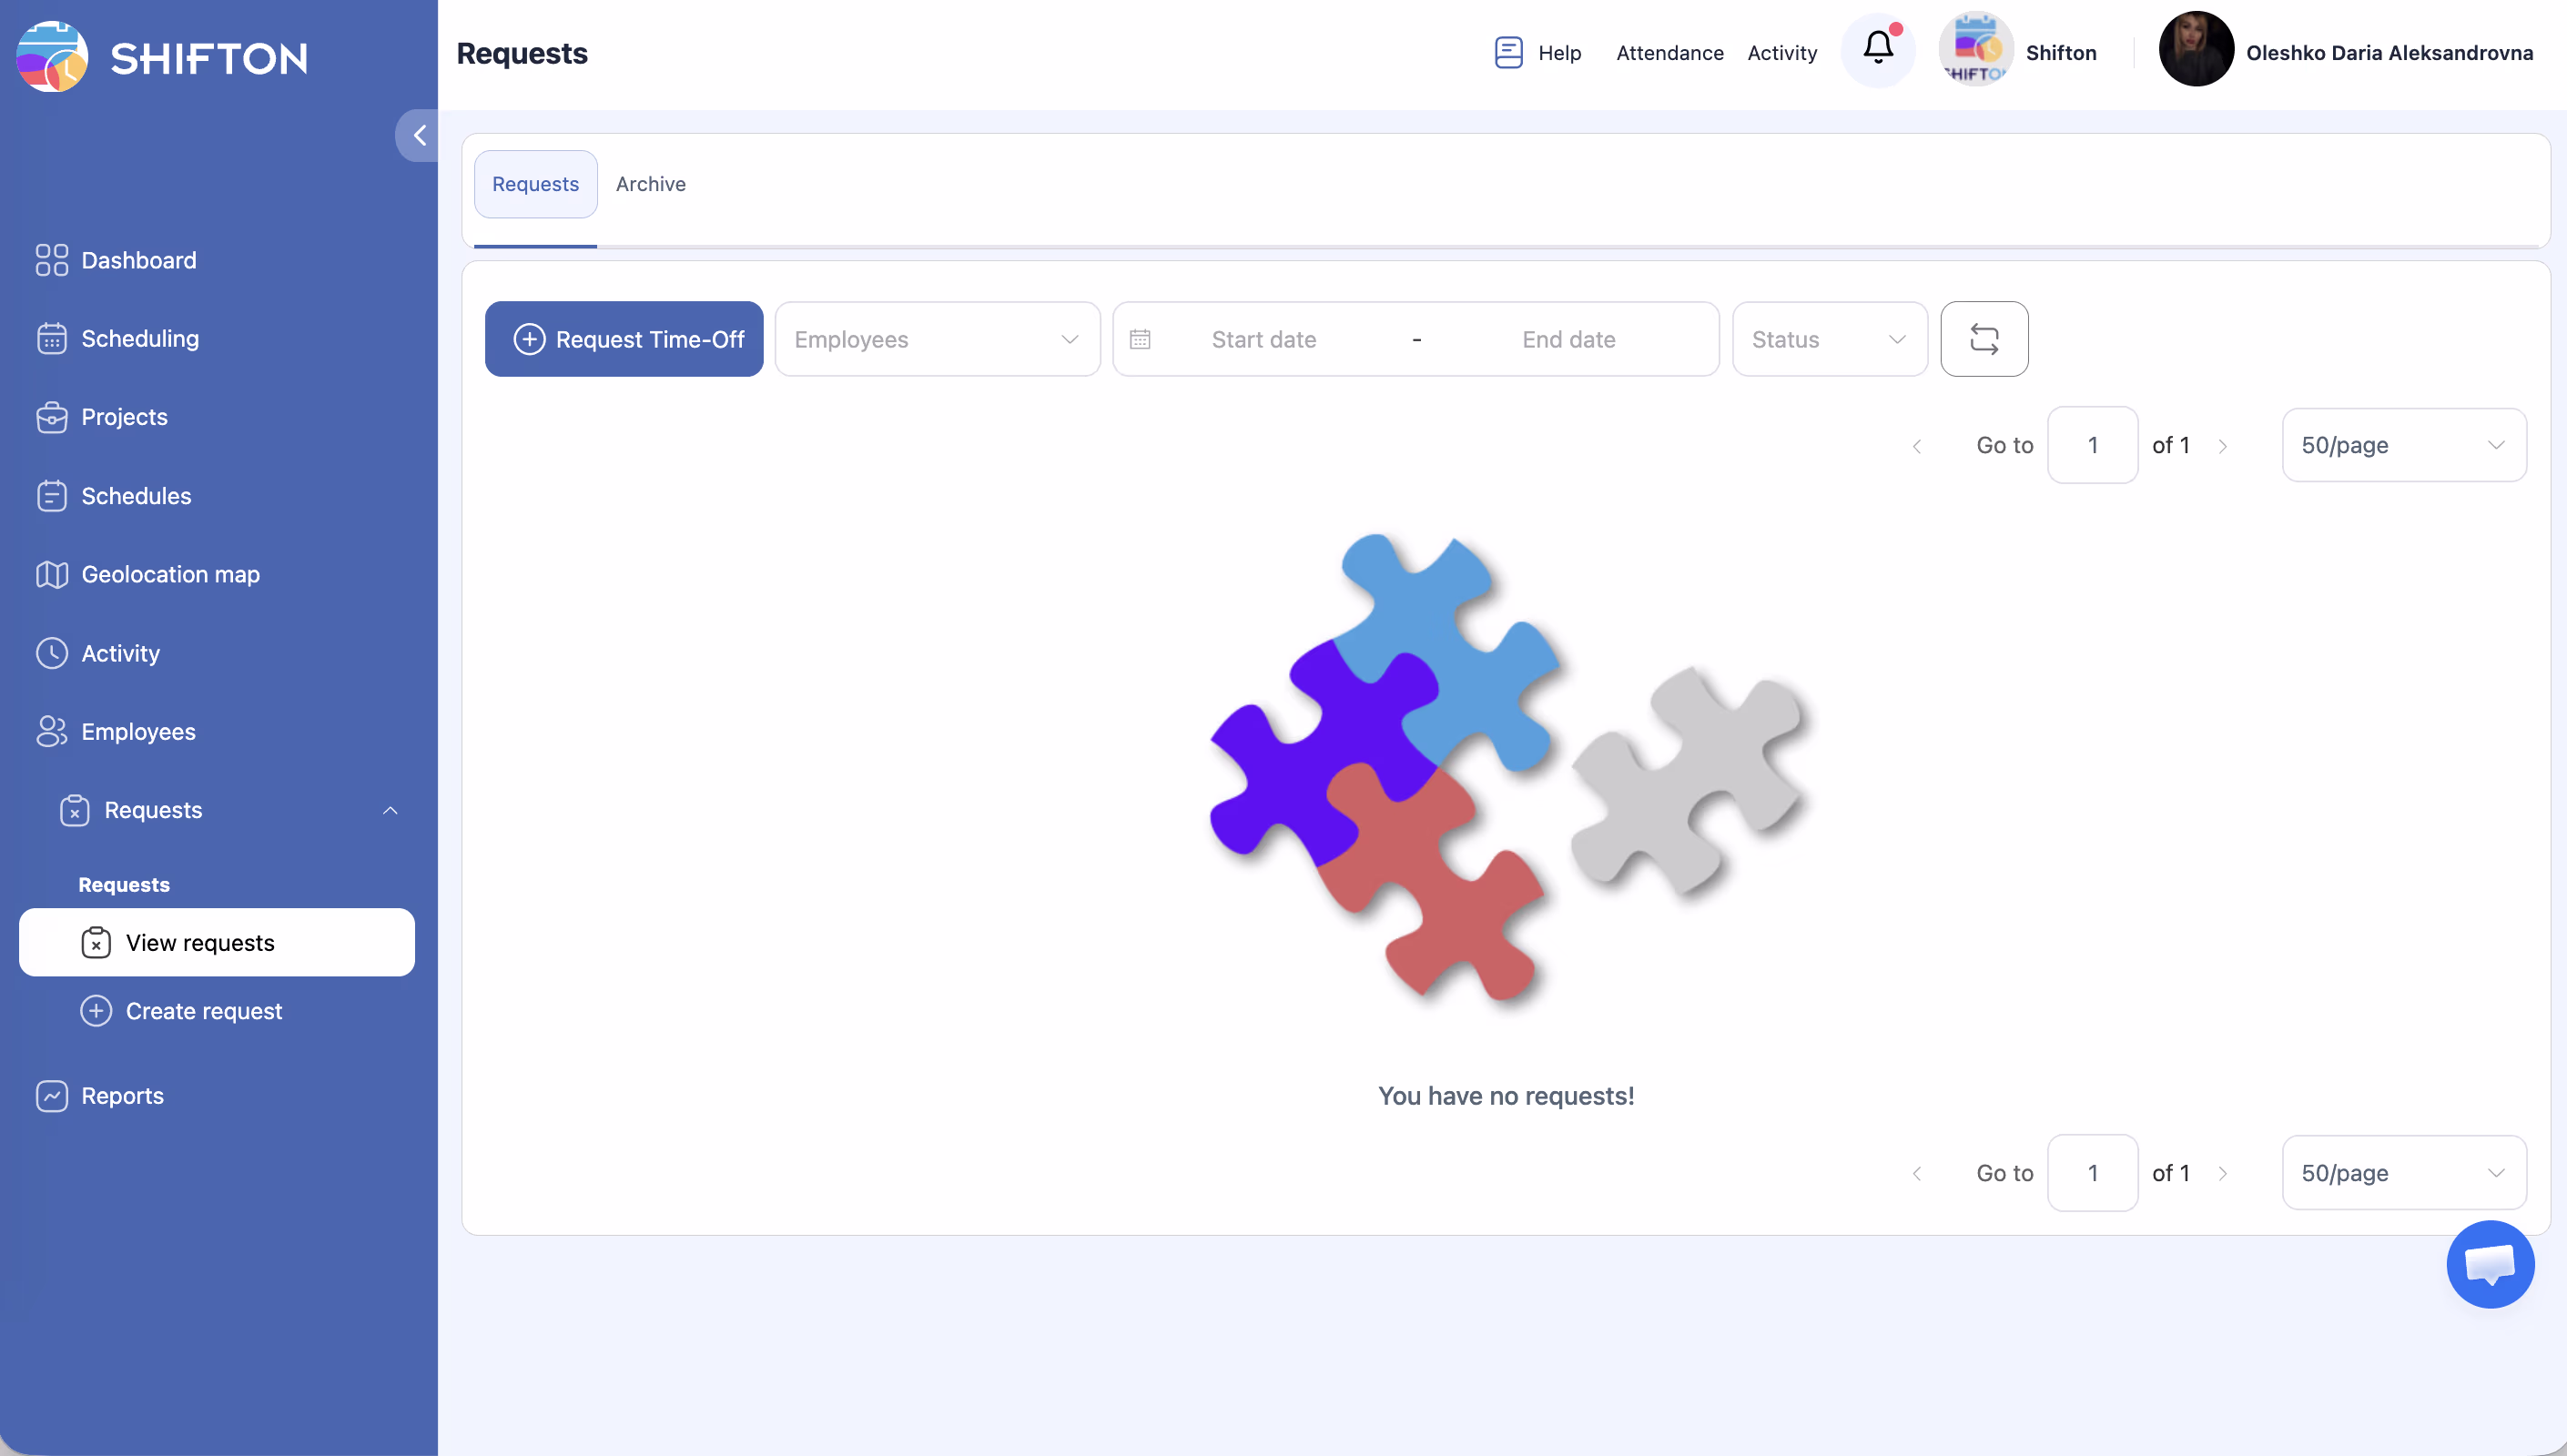Collapse the sidebar with arrow button
The image size is (2567, 1456).
419,136
